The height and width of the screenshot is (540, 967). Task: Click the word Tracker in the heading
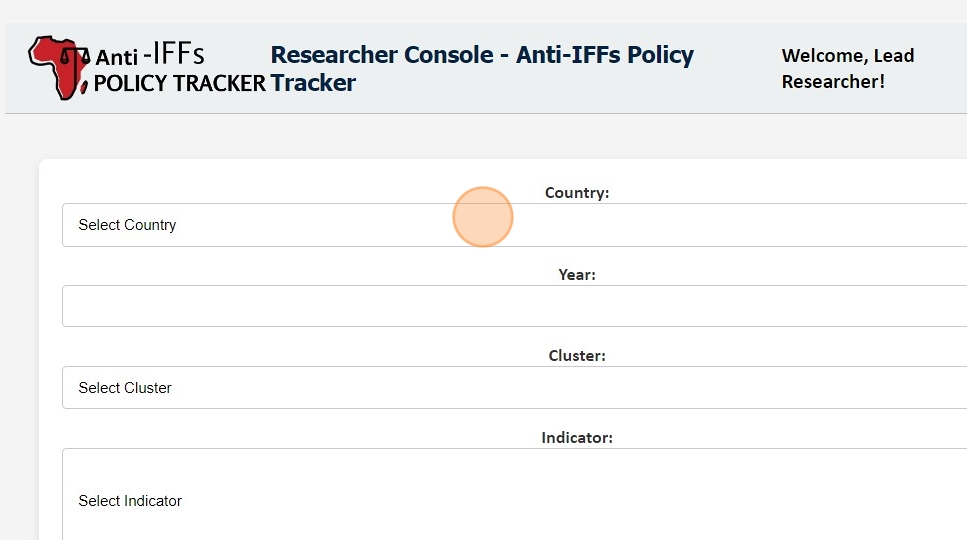[313, 83]
